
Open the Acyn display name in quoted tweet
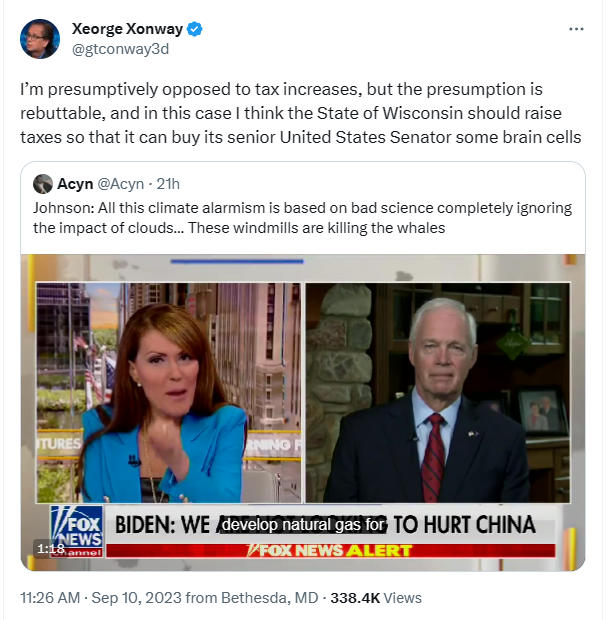(75, 184)
